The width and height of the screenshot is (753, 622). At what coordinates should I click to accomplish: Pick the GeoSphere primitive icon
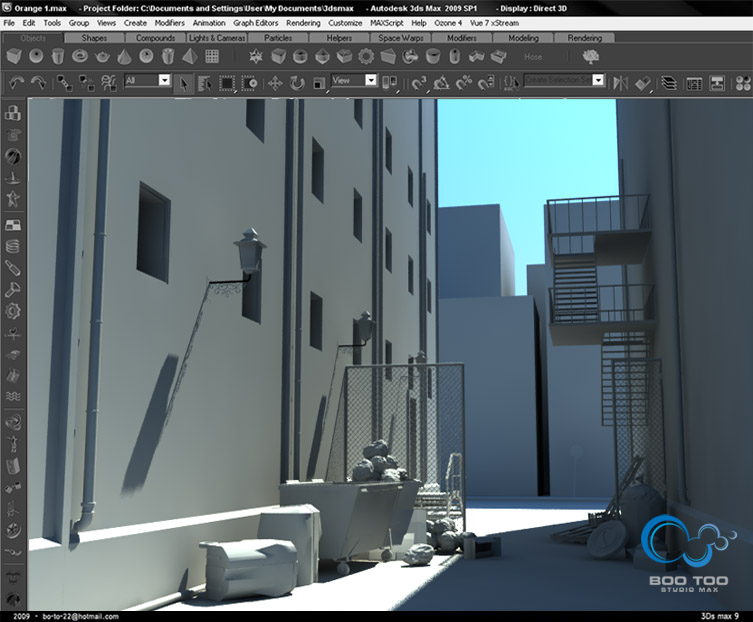pos(146,57)
